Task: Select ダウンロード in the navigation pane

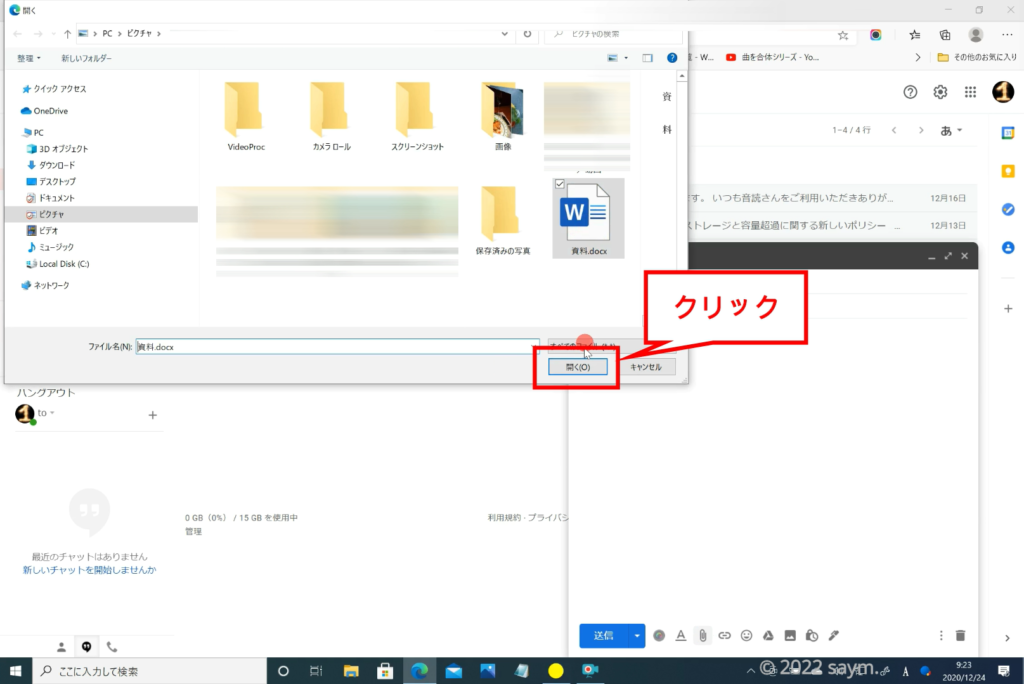Action: pos(56,165)
